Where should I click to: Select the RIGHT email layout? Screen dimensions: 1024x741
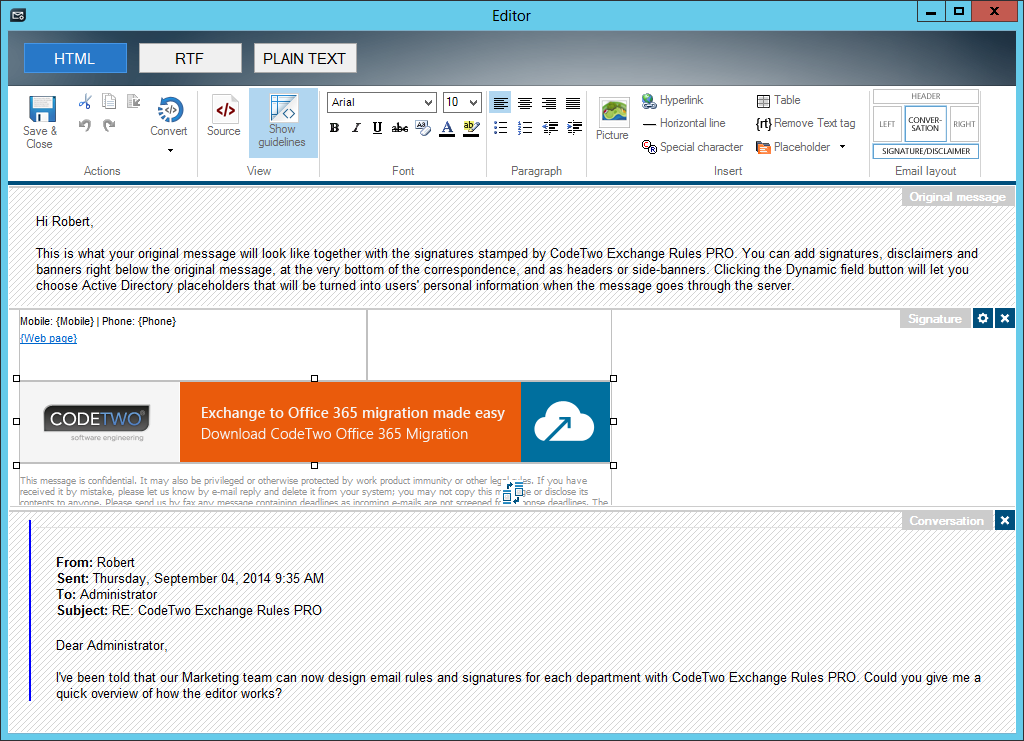pyautogui.click(x=964, y=124)
